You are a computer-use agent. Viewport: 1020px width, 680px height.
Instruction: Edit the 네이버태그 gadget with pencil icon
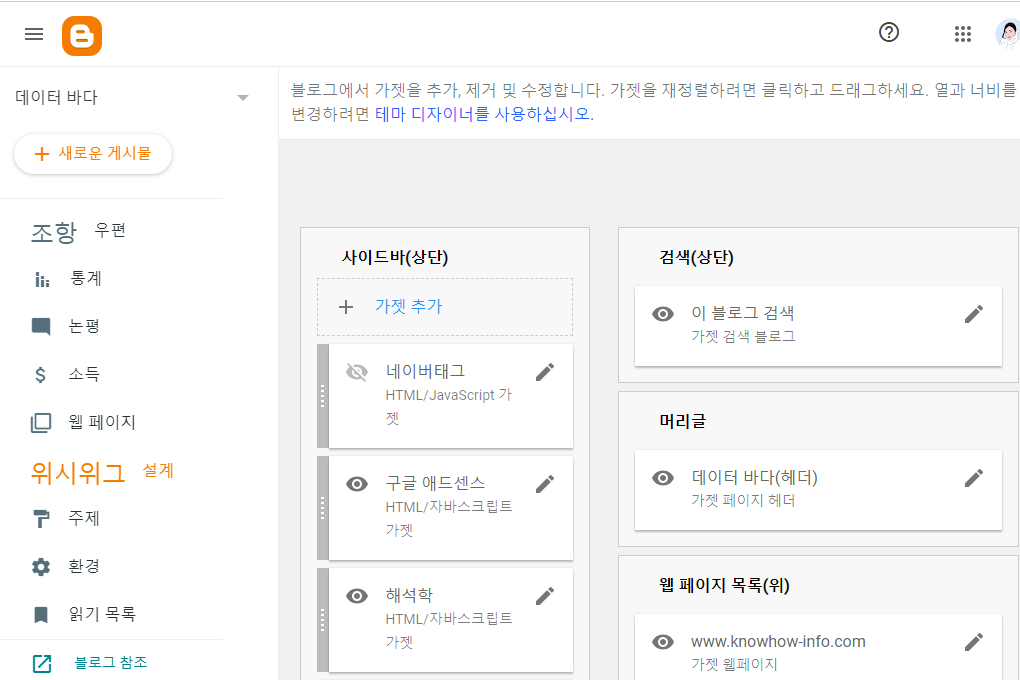(545, 371)
